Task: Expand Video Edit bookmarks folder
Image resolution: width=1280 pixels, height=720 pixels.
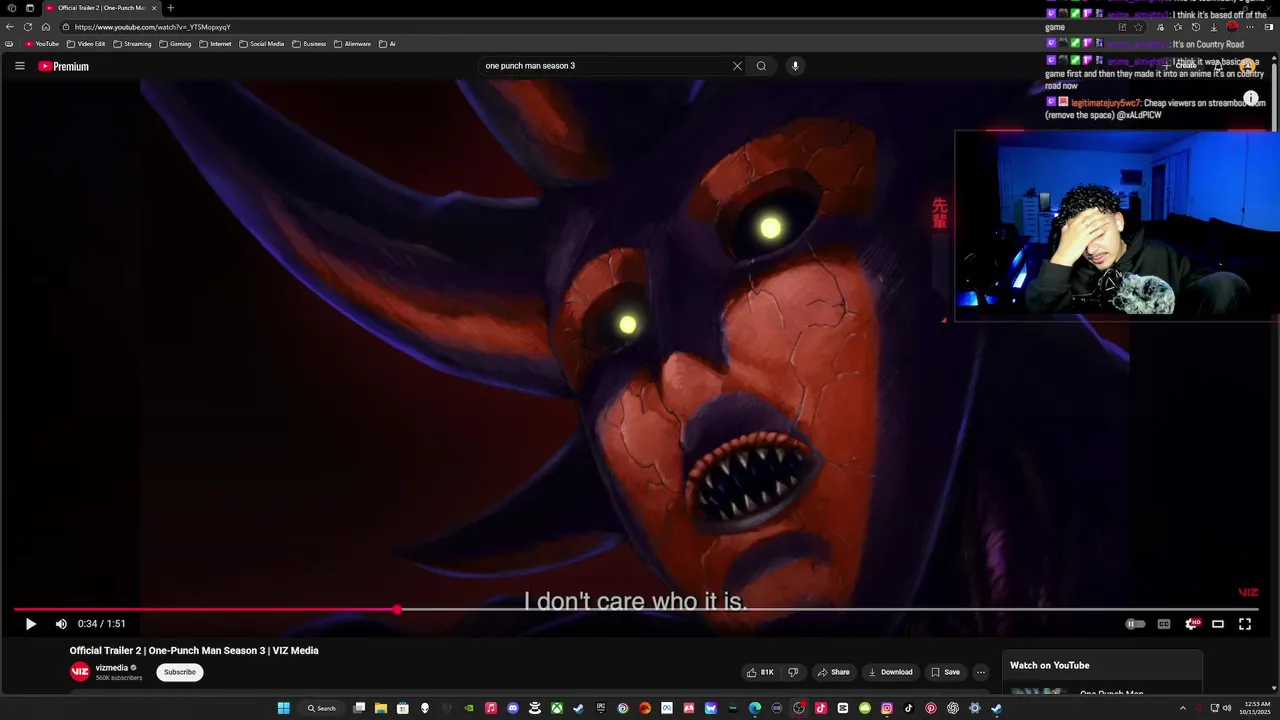Action: pos(86,44)
